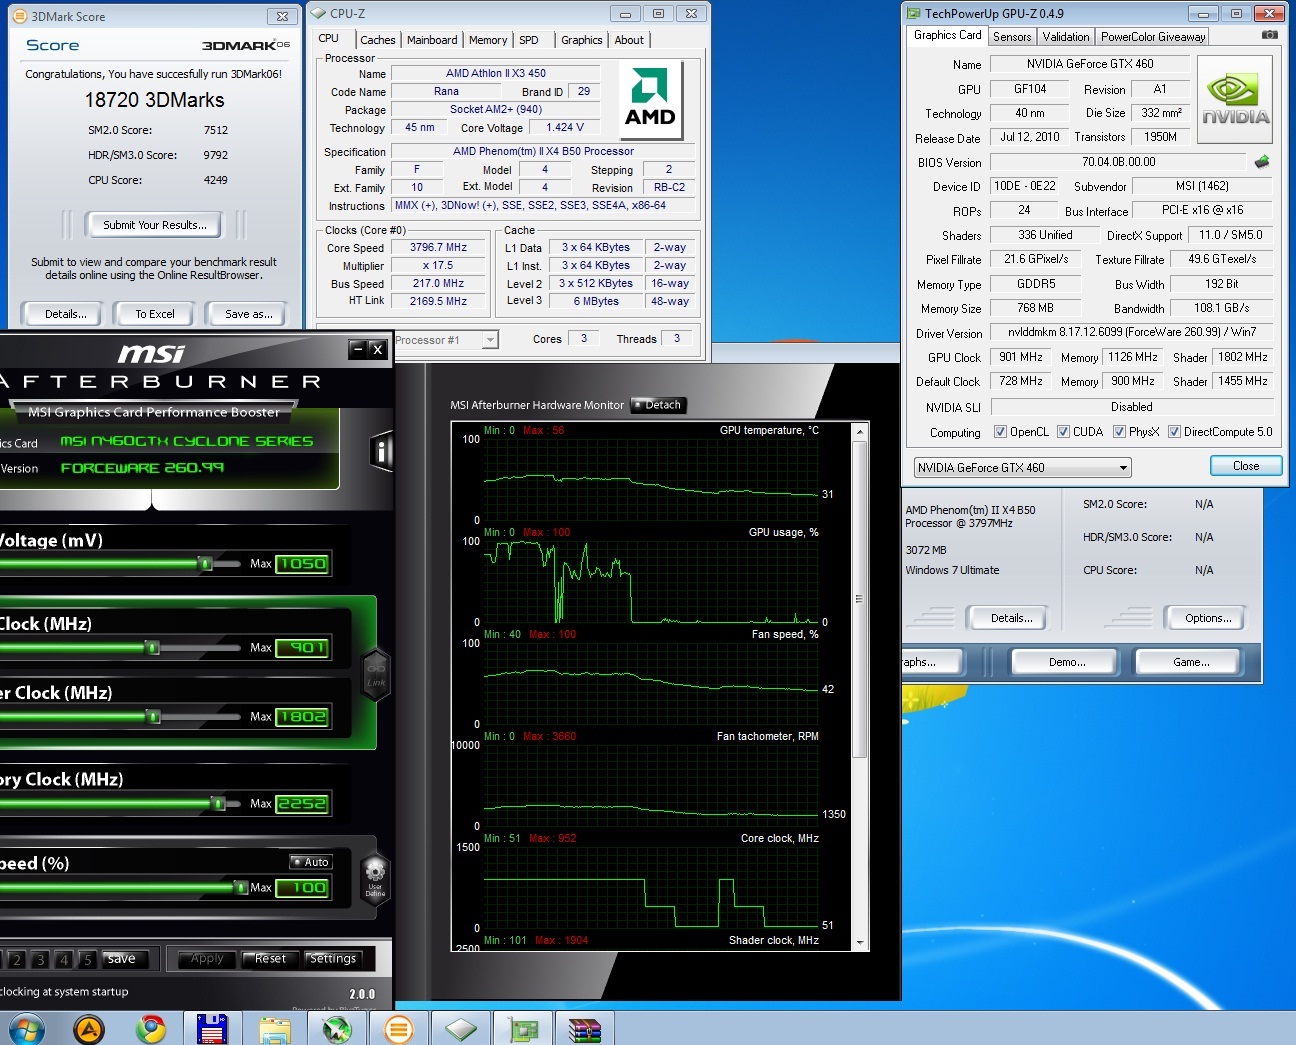Image resolution: width=1296 pixels, height=1045 pixels.
Task: Switch to the Caches tab in CPU-Z
Action: tap(377, 40)
